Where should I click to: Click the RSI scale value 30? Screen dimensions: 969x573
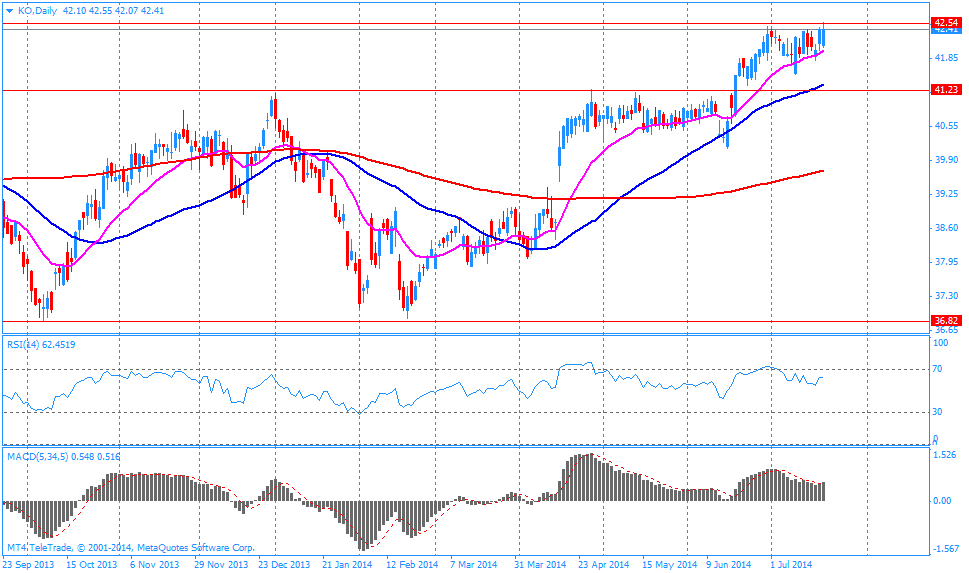[x=937, y=411]
